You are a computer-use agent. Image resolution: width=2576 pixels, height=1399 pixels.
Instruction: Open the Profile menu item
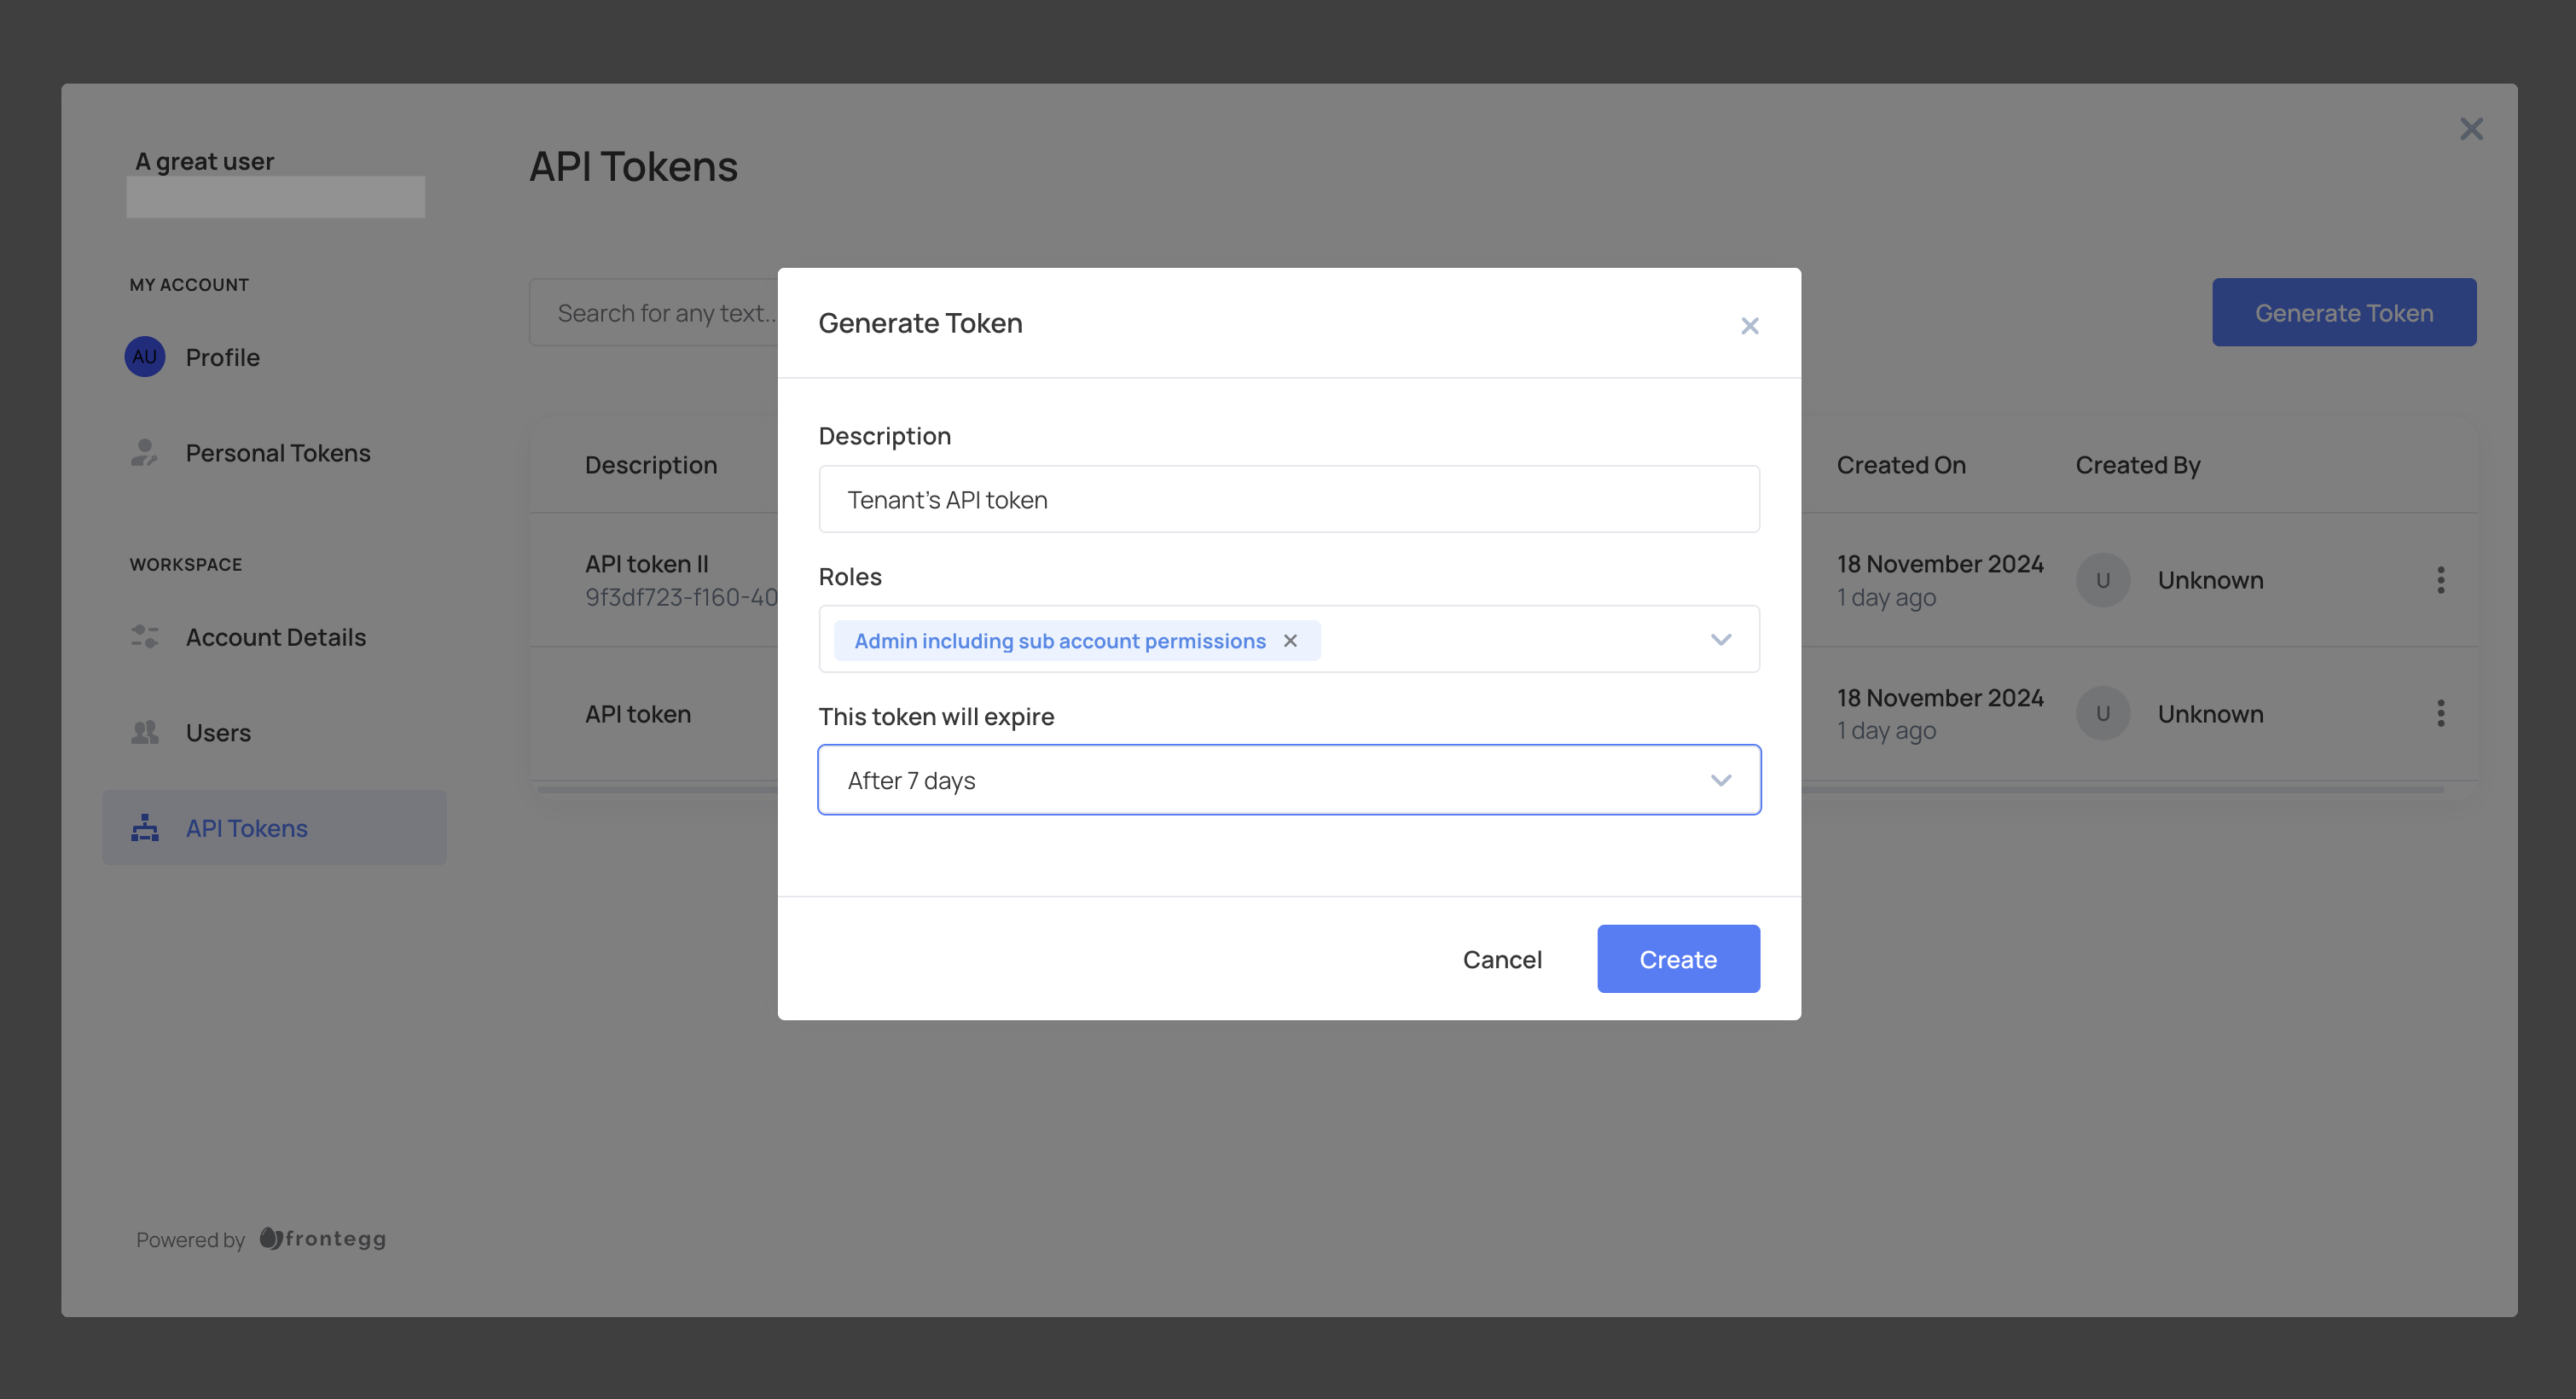[222, 357]
